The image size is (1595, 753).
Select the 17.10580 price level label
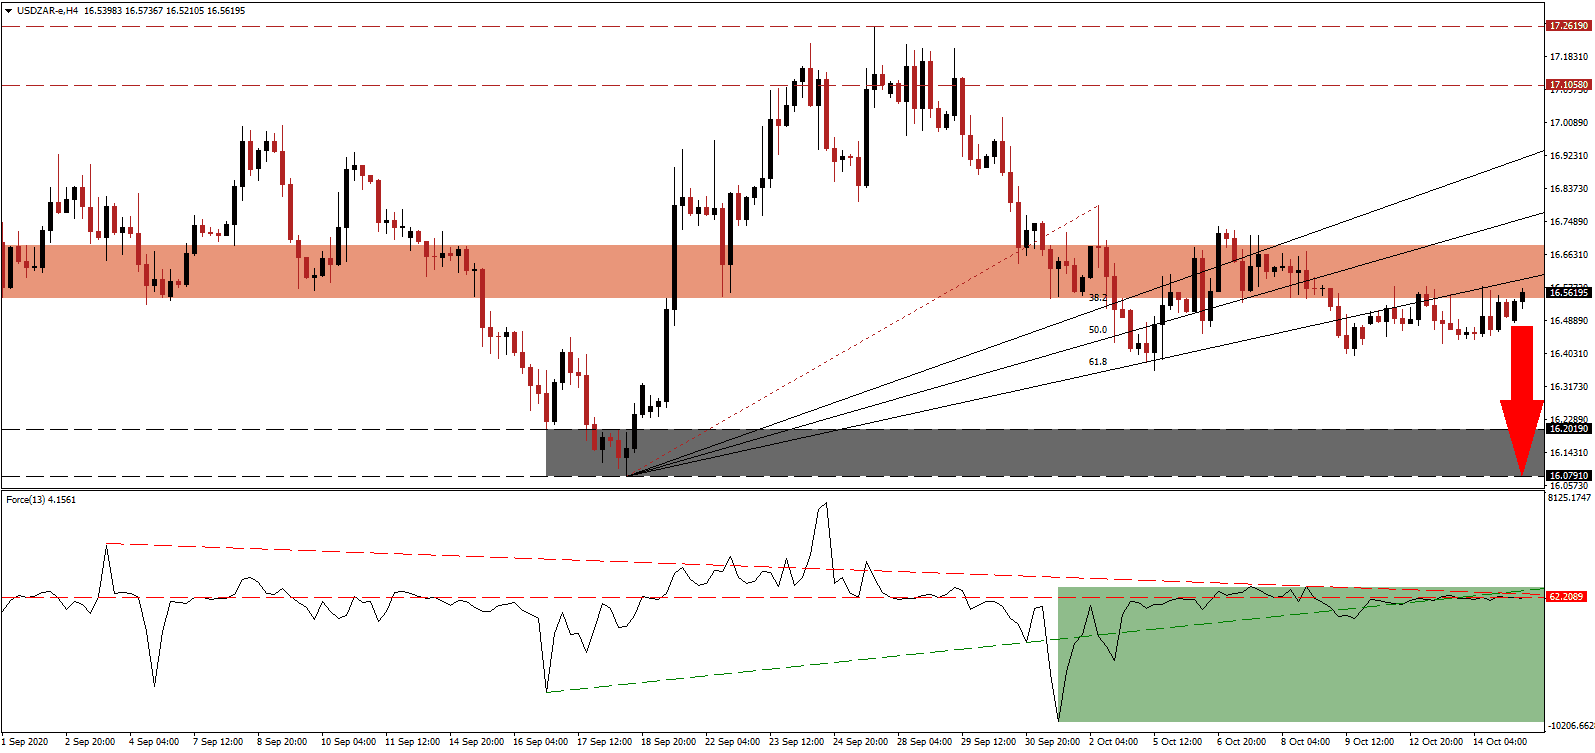coord(1568,85)
